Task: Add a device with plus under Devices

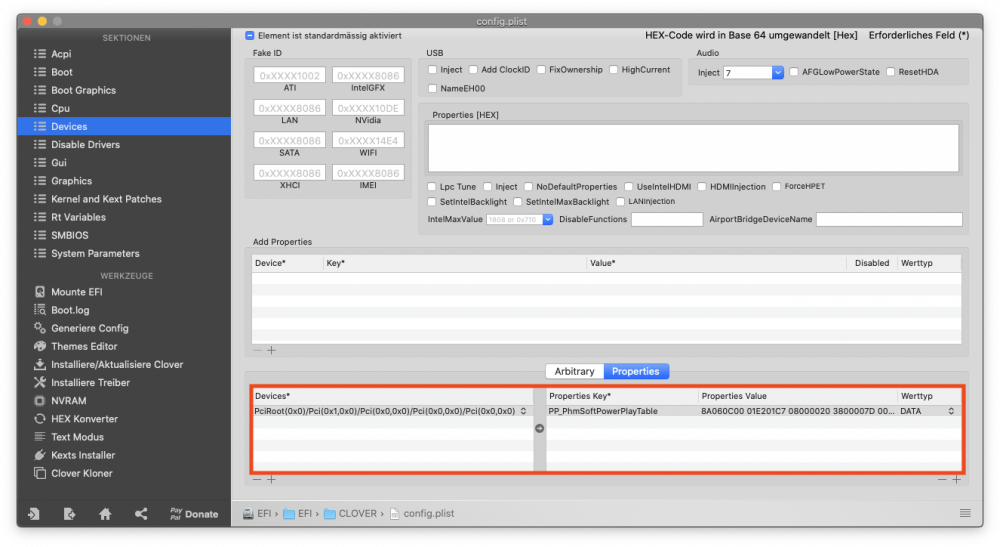Action: click(x=272, y=479)
